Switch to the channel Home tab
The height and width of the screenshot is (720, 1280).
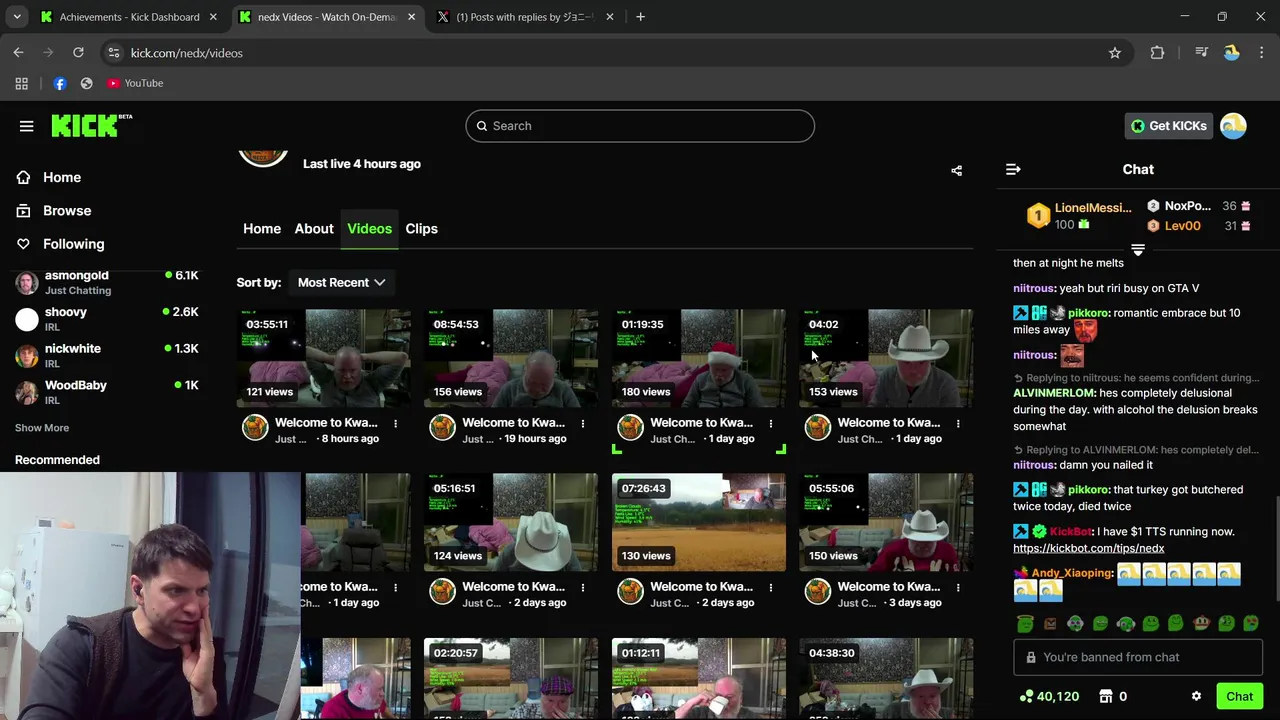point(262,229)
